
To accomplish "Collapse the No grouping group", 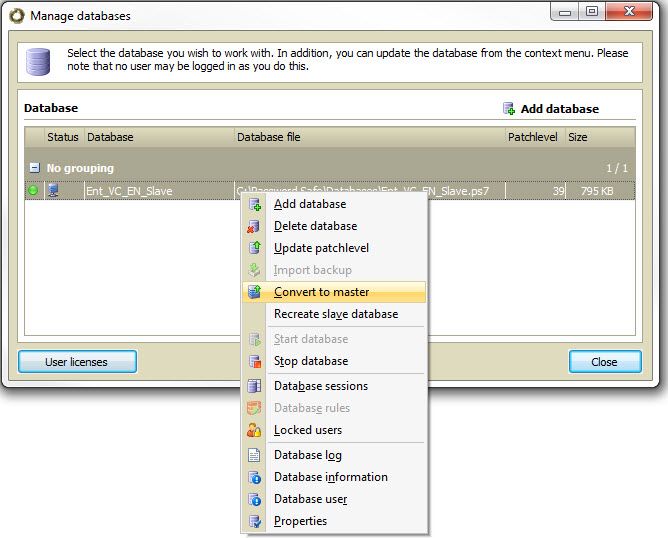I will coord(35,168).
